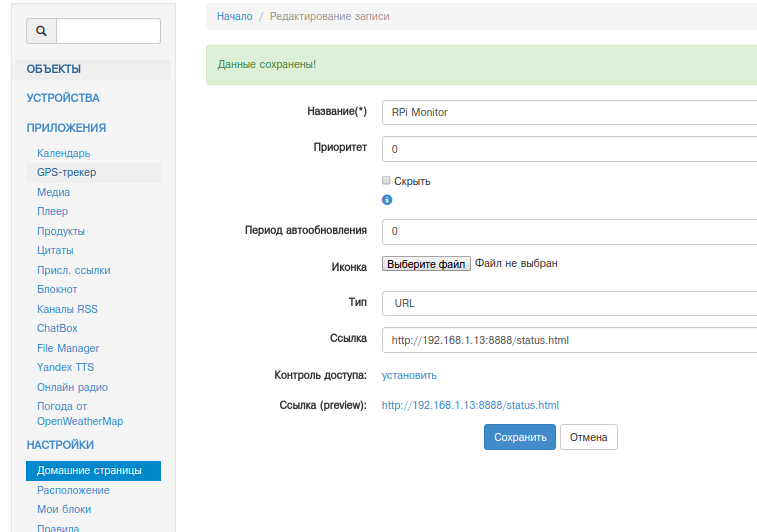757x532 pixels.
Task: Open the установить access control link
Action: click(x=409, y=375)
